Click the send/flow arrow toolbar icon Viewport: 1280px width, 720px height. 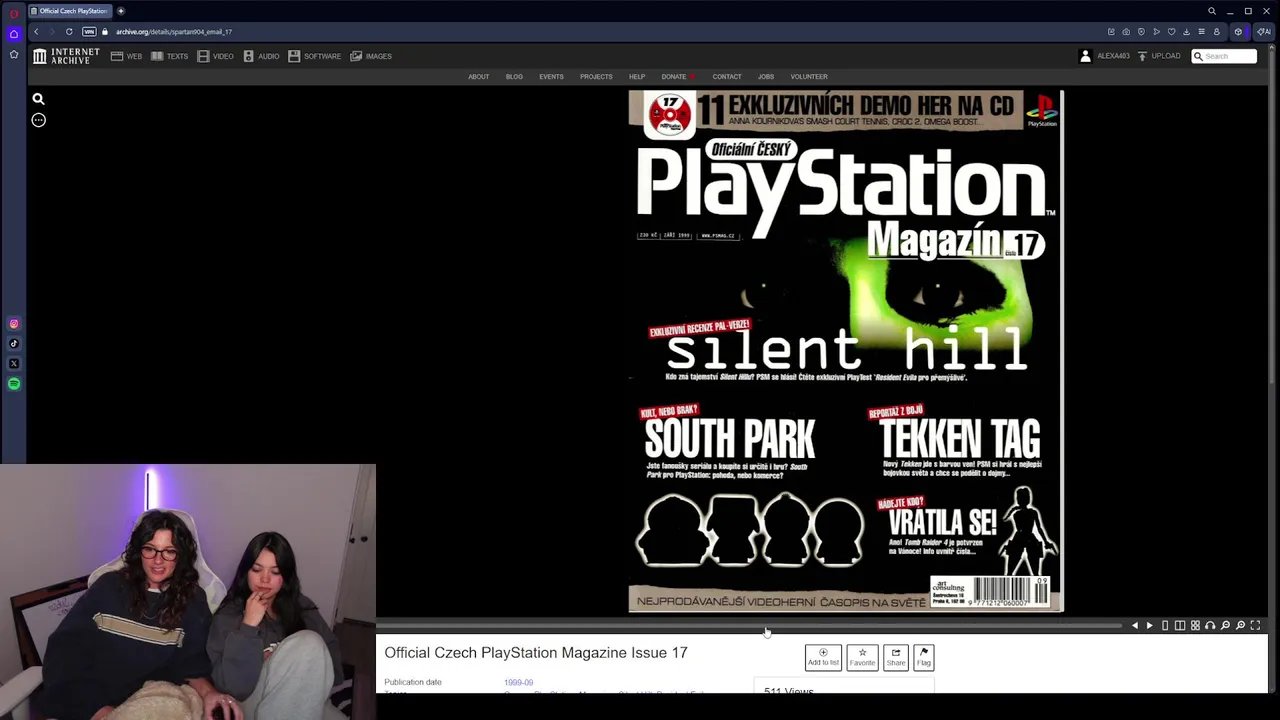coord(1156,32)
